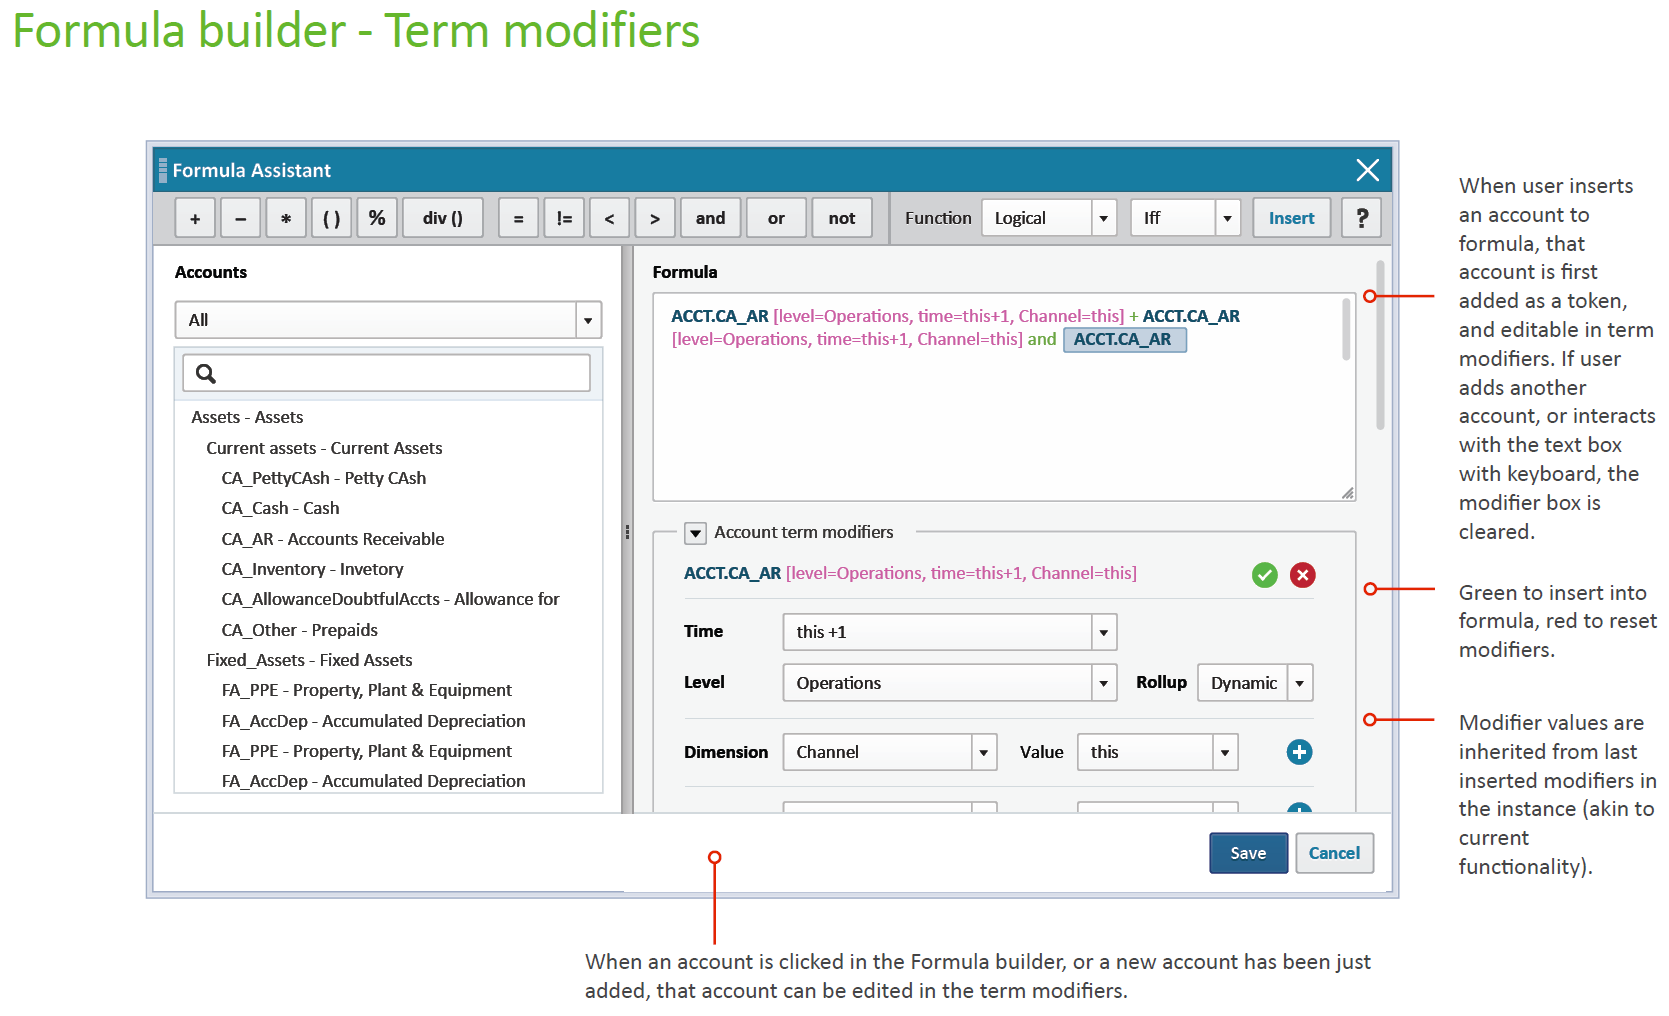
Task: Select the percent (%) operator icon
Action: coord(377,218)
